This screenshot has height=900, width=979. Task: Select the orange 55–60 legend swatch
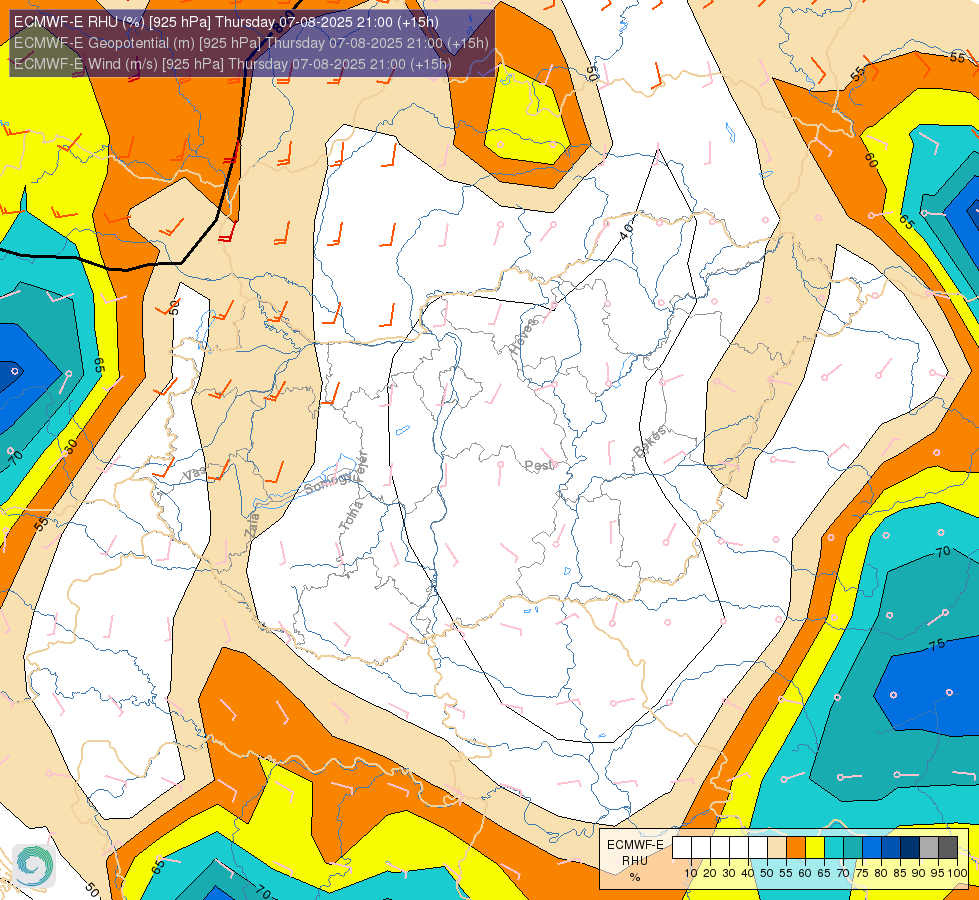pyautogui.click(x=796, y=848)
